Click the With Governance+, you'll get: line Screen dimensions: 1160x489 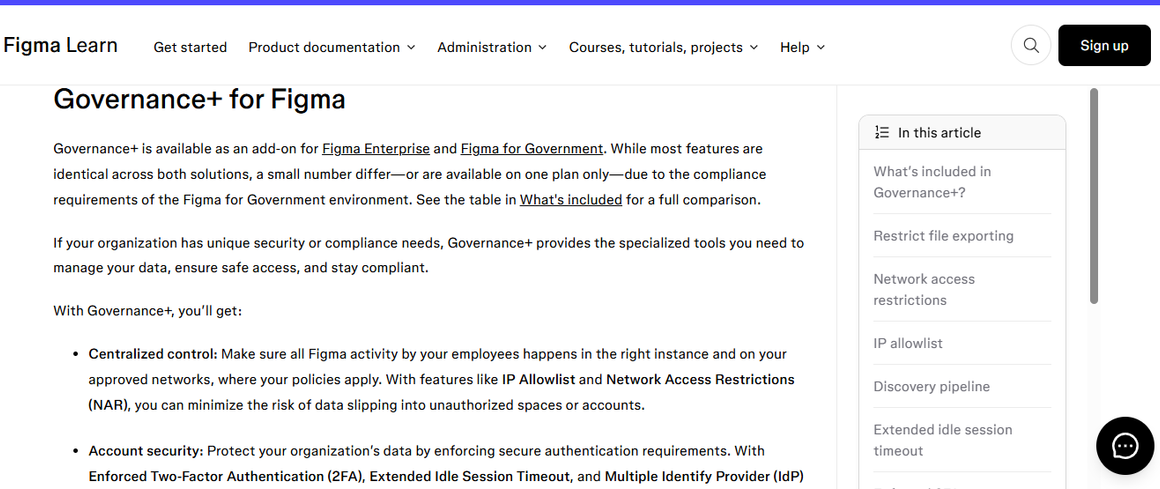(148, 311)
